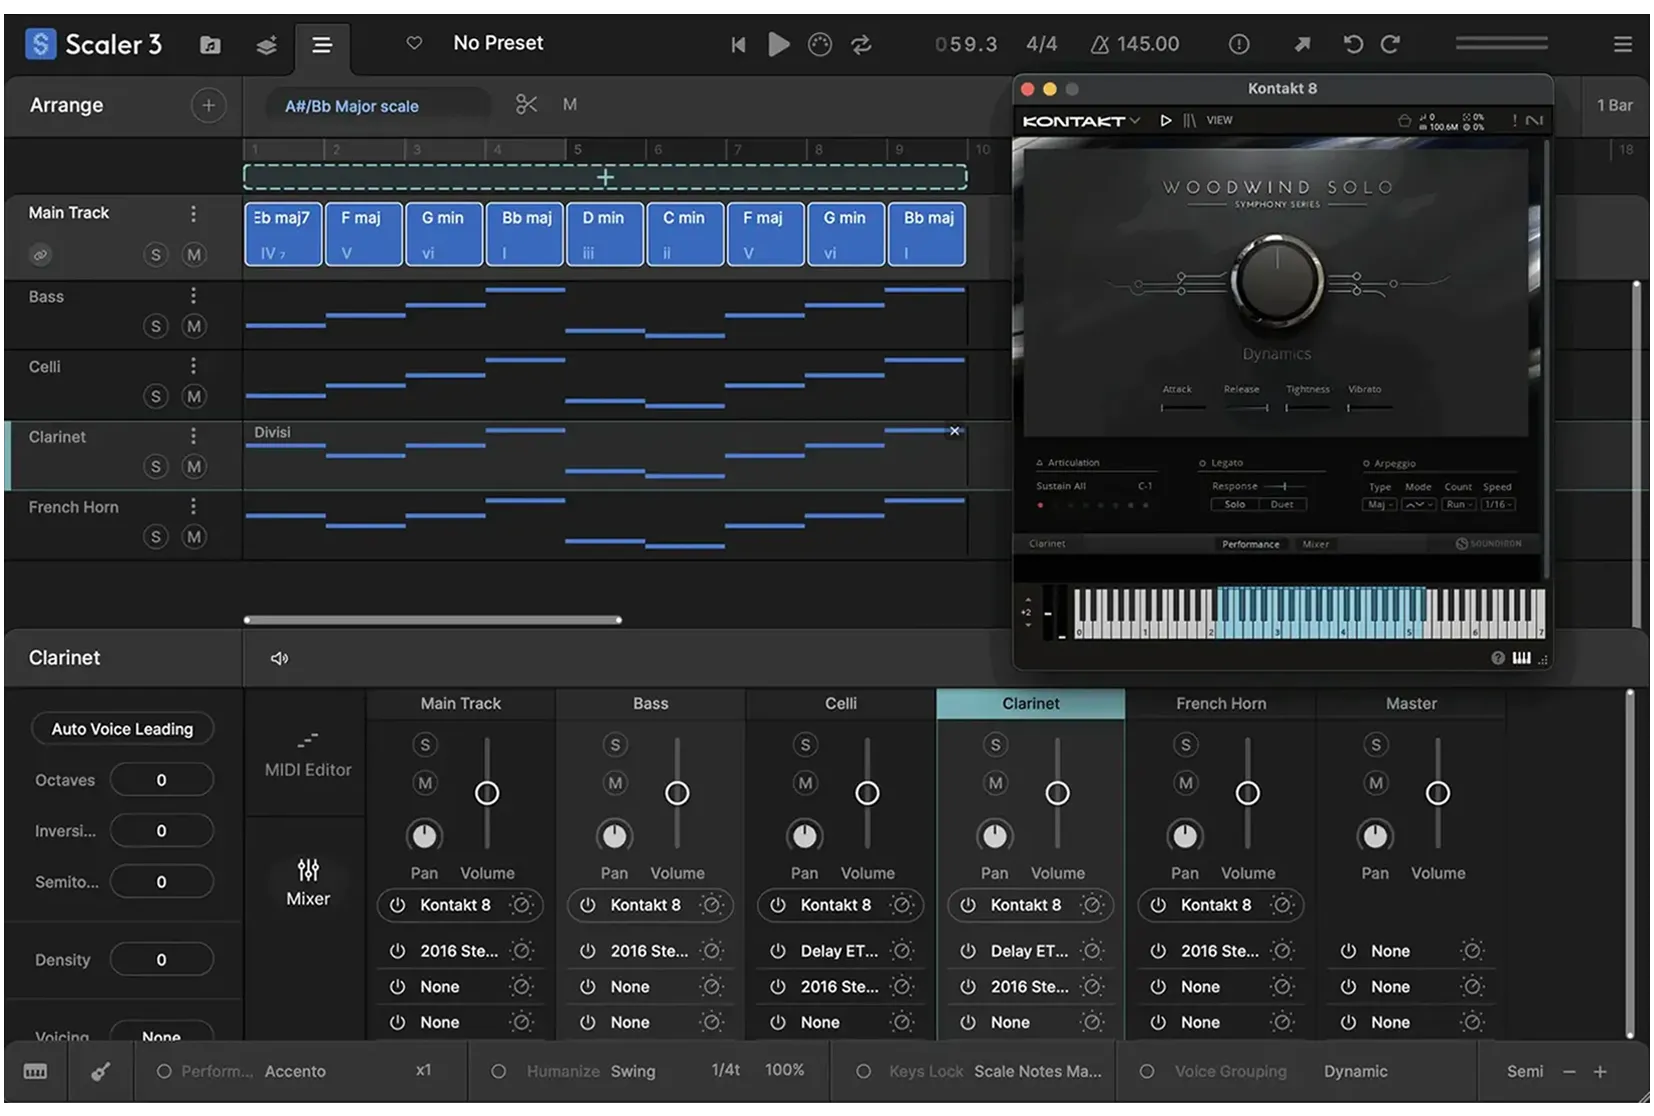Screen dimensions: 1654x1116
Task: Open the Auto Voice Leading dropdown
Action: (122, 729)
